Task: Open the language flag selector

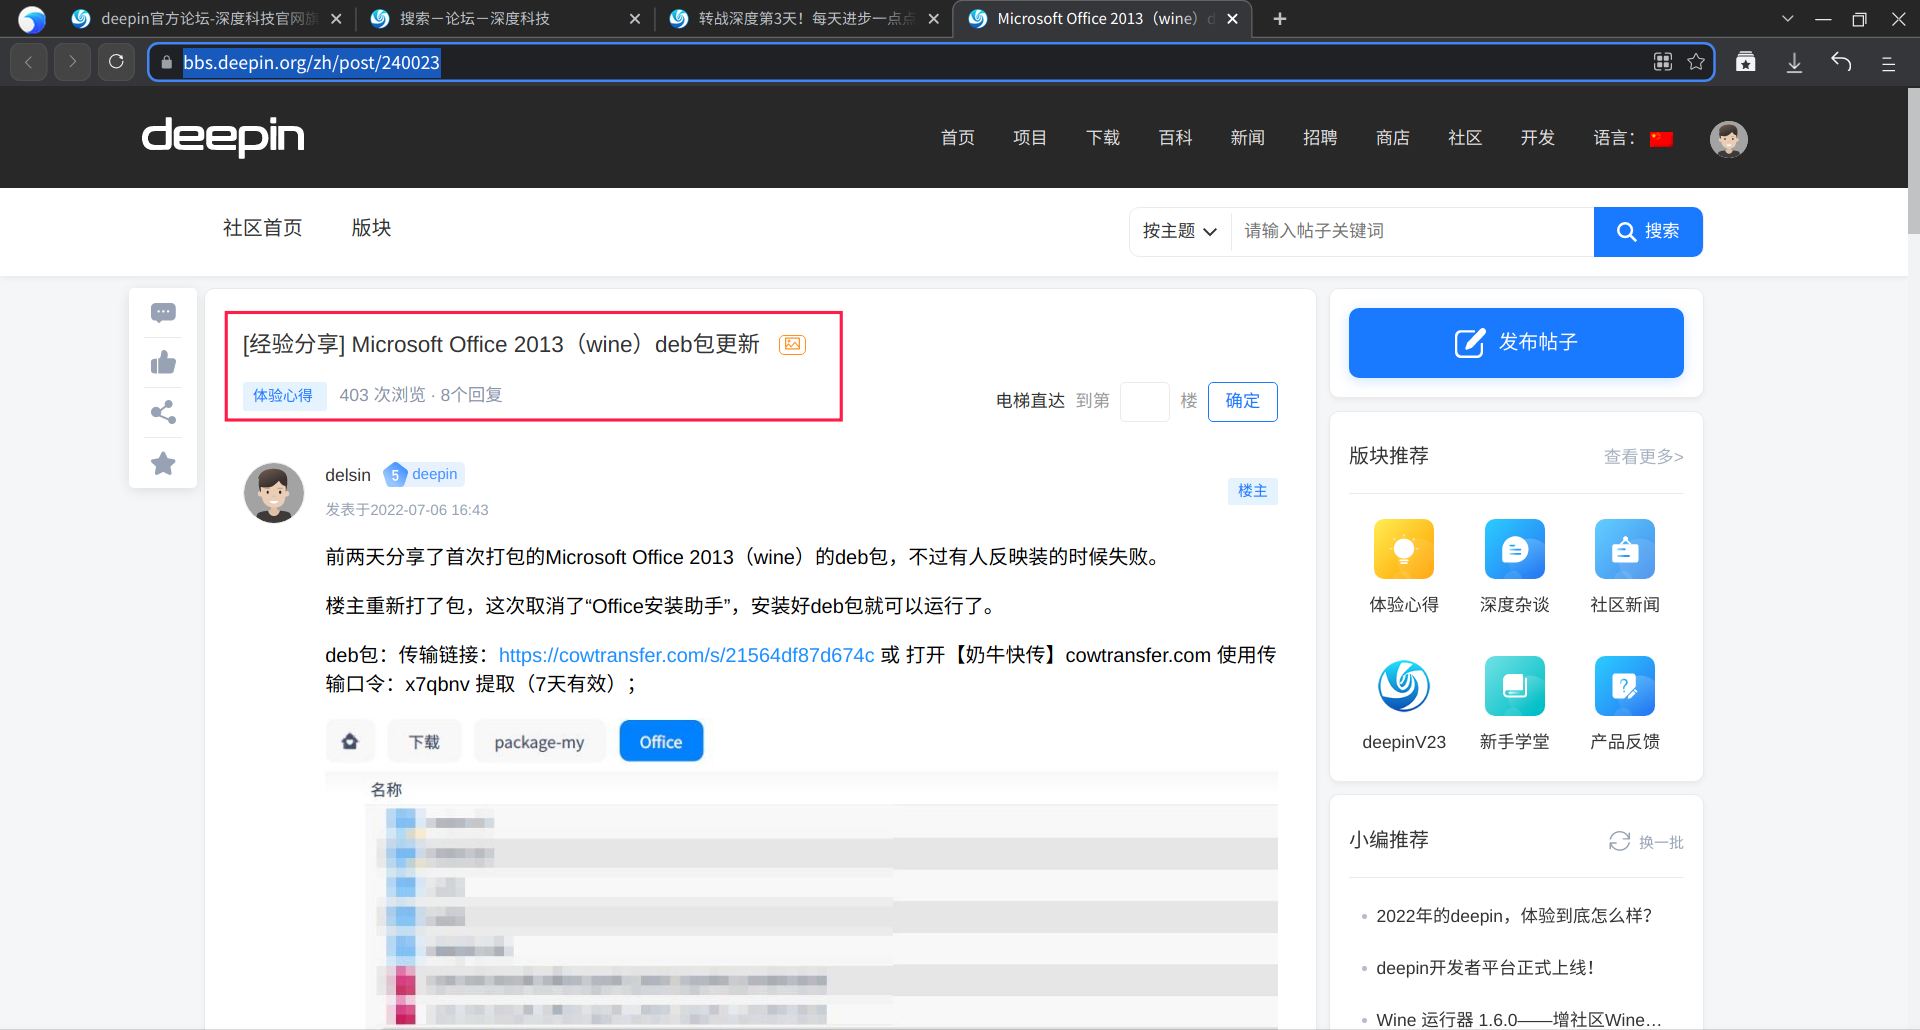Action: tap(1661, 139)
